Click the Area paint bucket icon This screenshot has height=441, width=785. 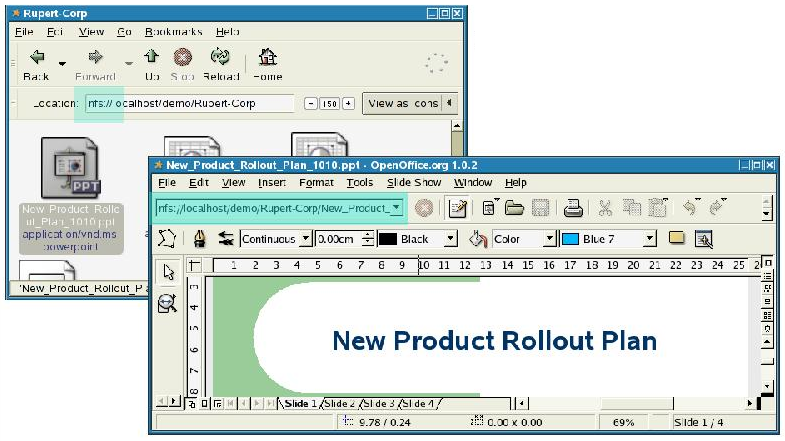tap(478, 239)
